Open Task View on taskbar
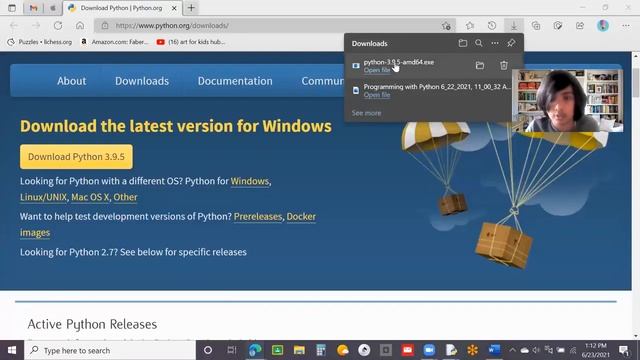Image resolution: width=640 pixels, height=360 pixels. [x=231, y=350]
